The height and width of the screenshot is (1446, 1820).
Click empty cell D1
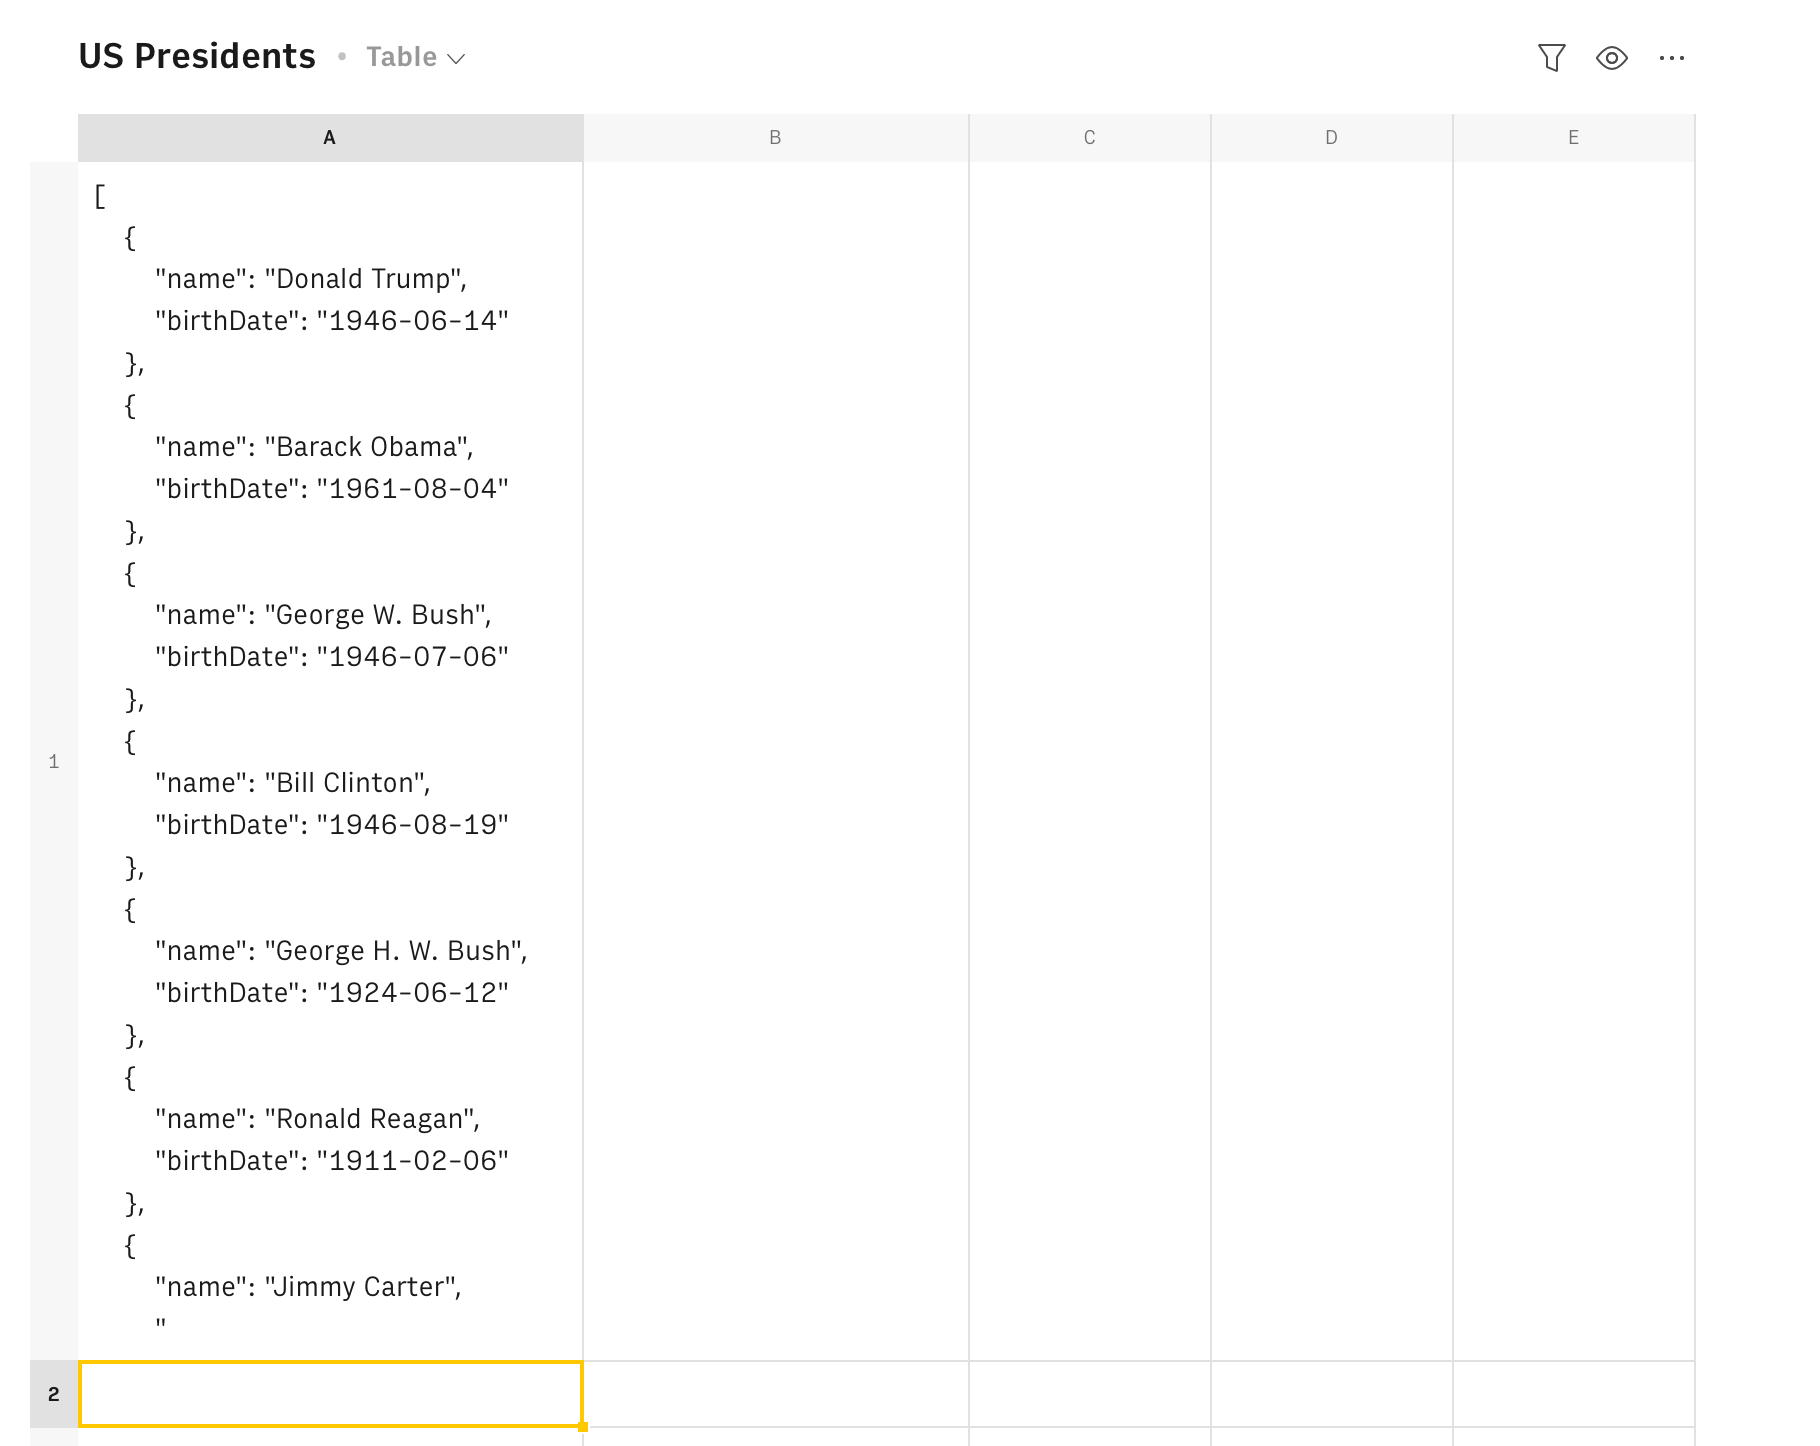pos(1332,761)
